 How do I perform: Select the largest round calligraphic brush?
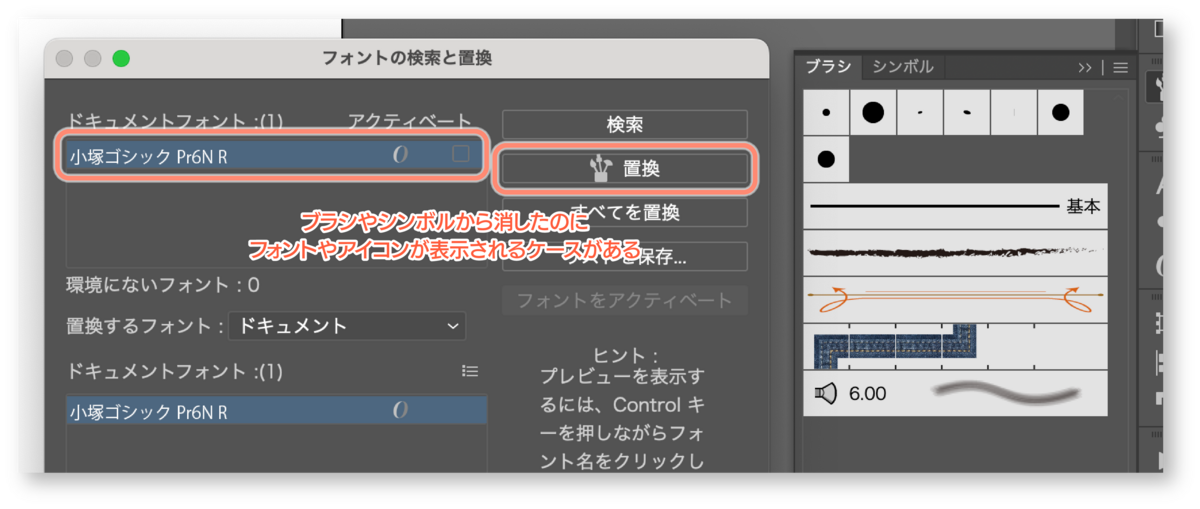point(873,112)
